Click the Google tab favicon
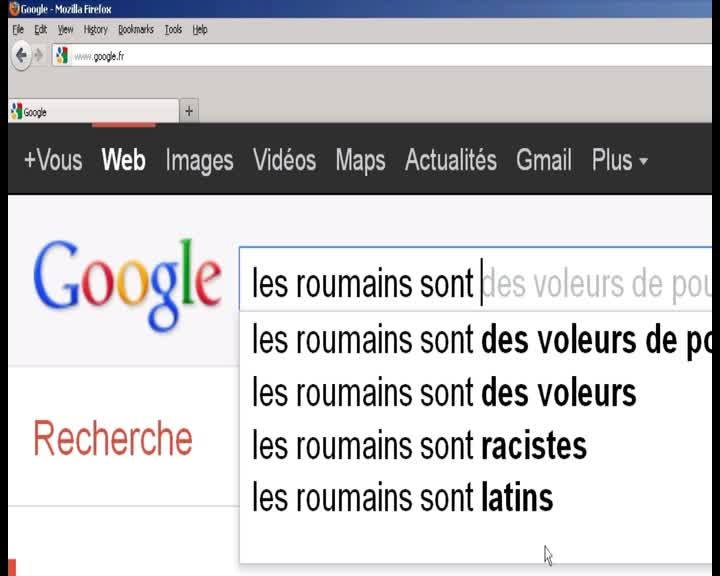This screenshot has height=576, width=720. [x=17, y=112]
